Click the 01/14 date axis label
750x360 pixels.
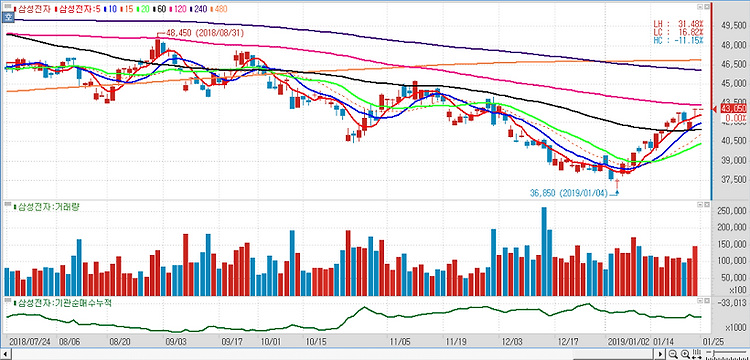[663, 342]
